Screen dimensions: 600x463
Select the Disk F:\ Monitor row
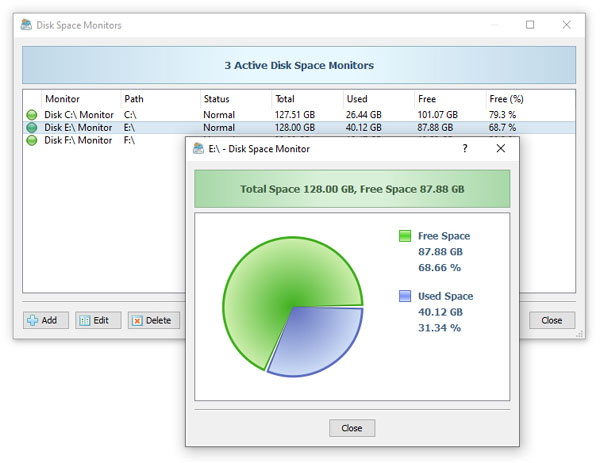104,140
